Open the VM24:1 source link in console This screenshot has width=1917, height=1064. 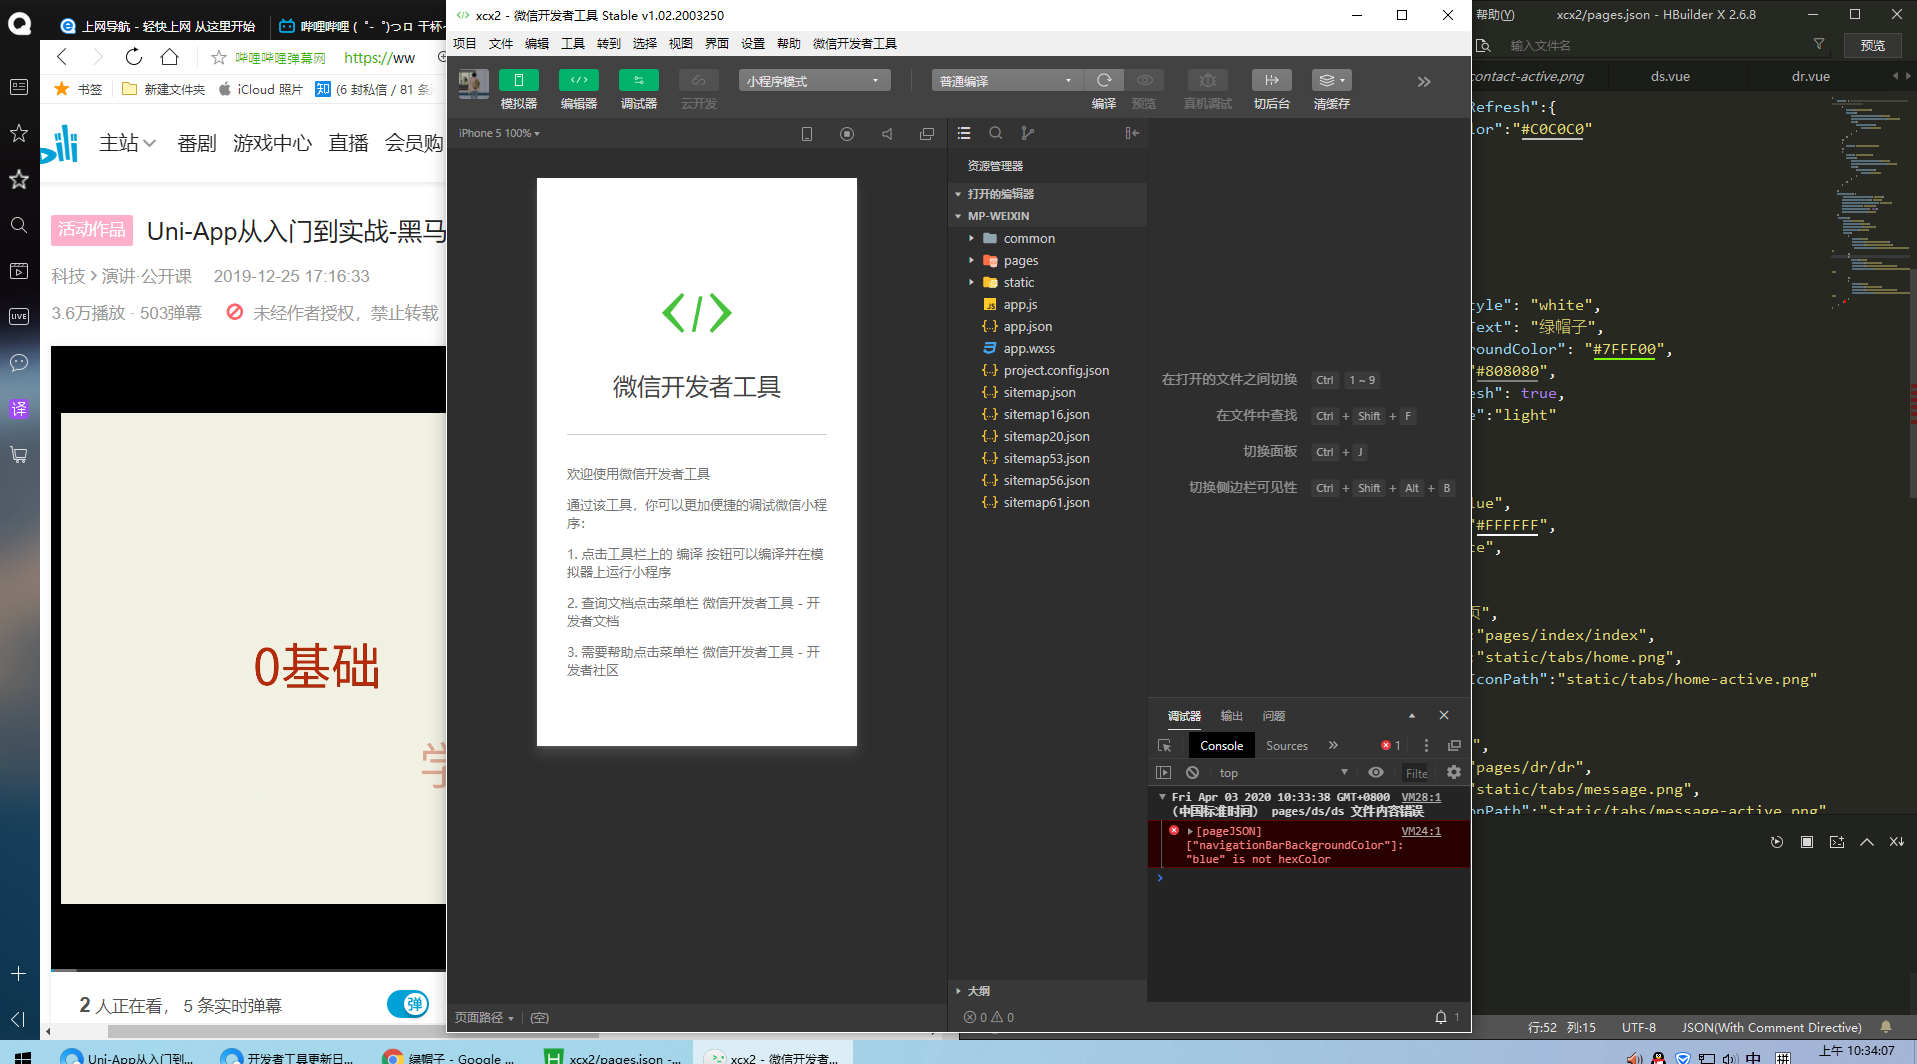[1421, 831]
